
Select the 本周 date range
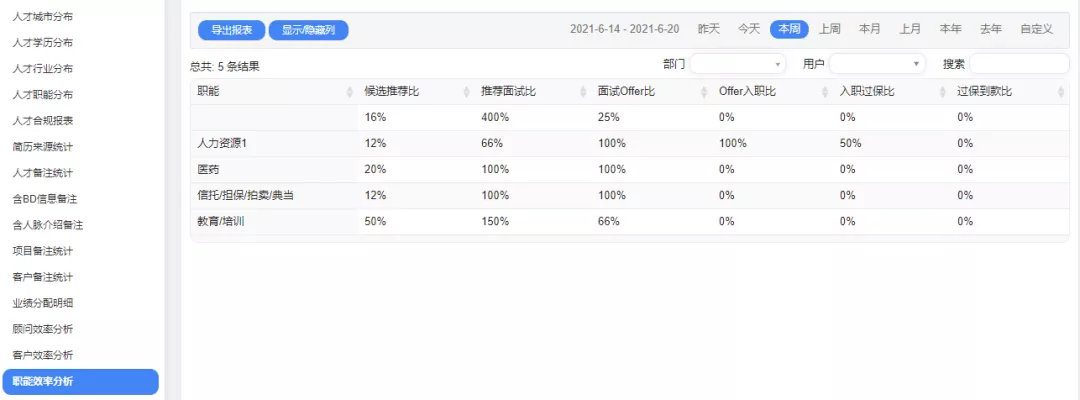click(x=789, y=29)
